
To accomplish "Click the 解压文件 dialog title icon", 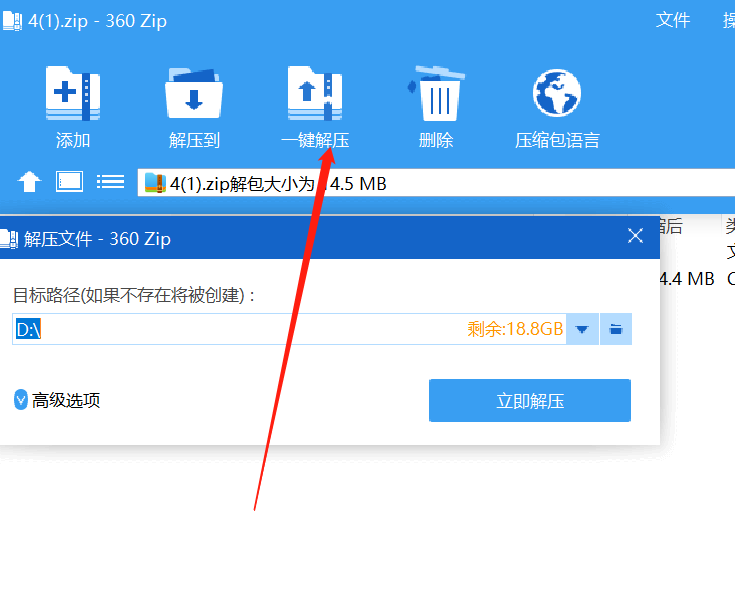I will (8, 239).
